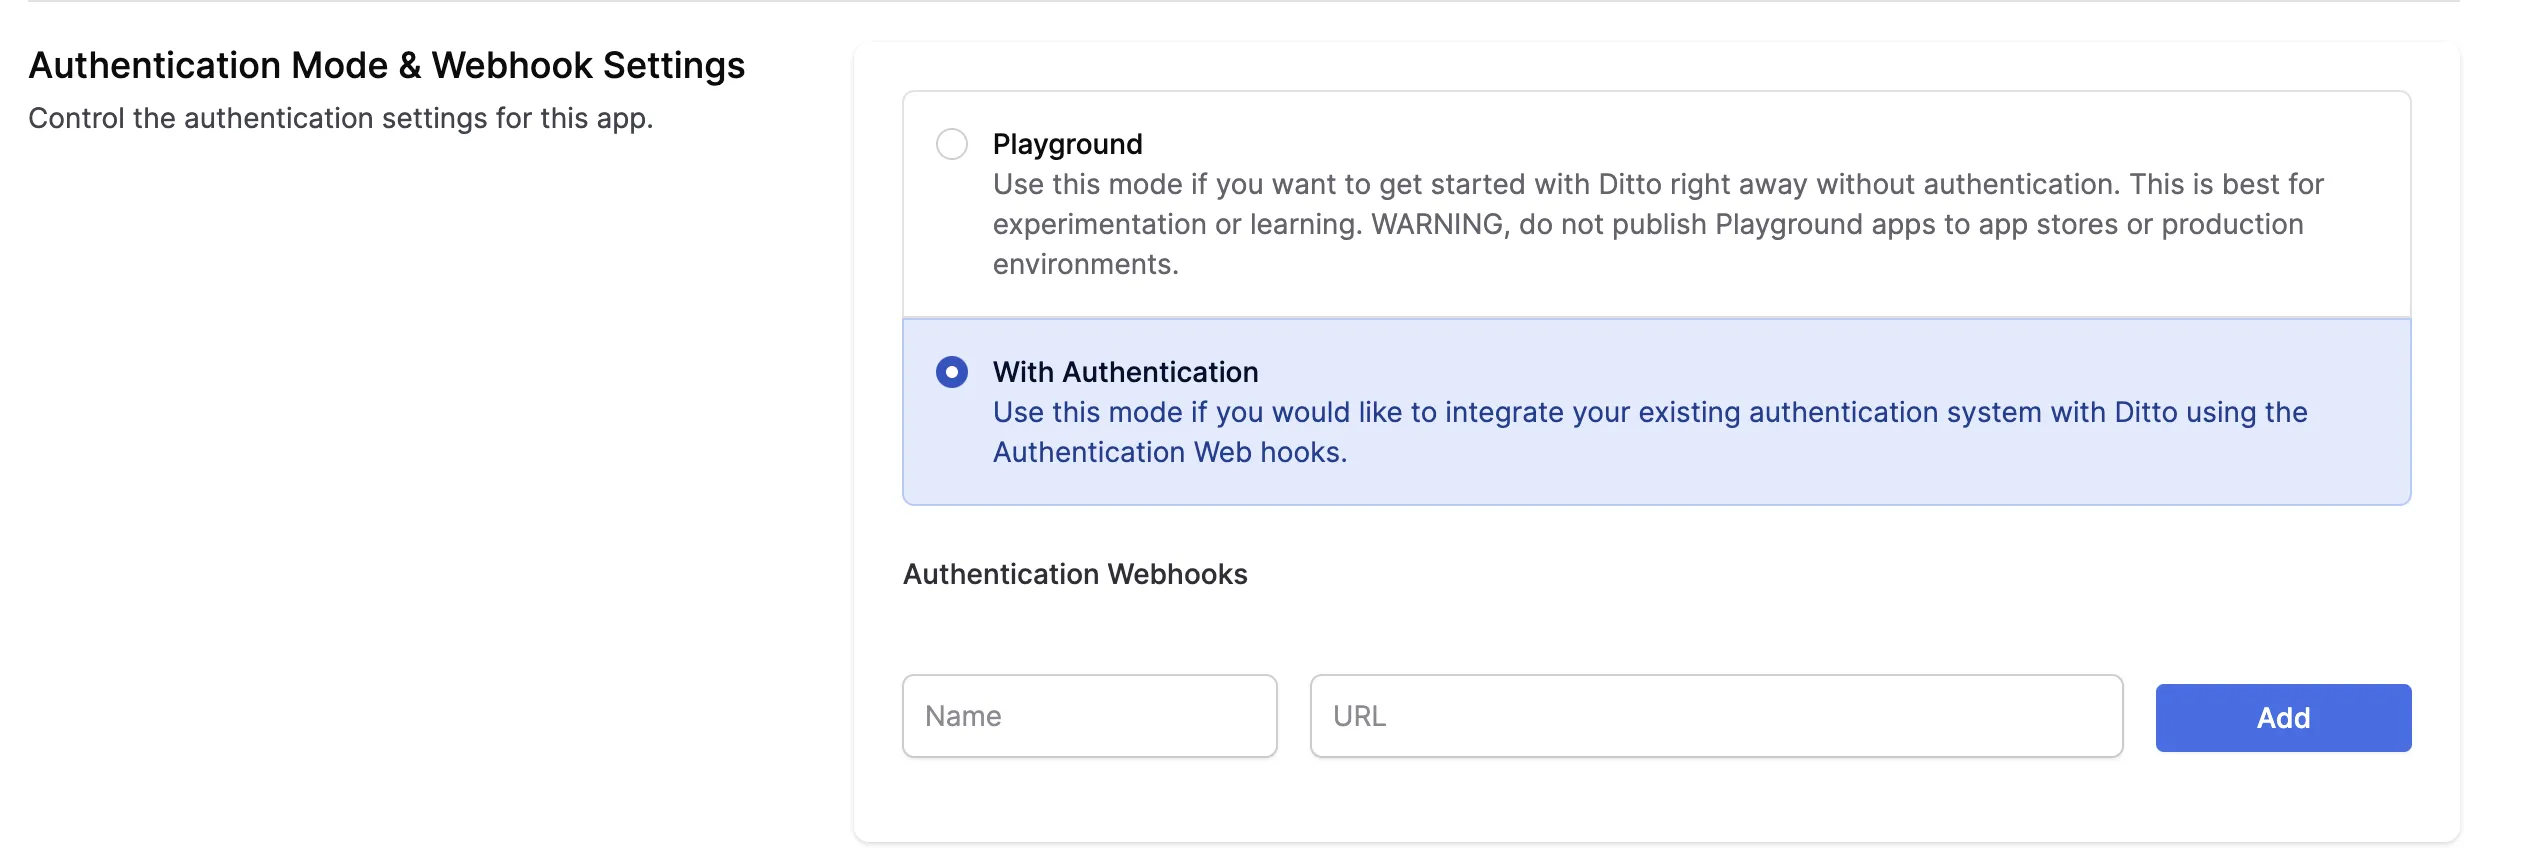Focus the webhook URL input field
This screenshot has width=2524, height=858.
tap(1716, 716)
